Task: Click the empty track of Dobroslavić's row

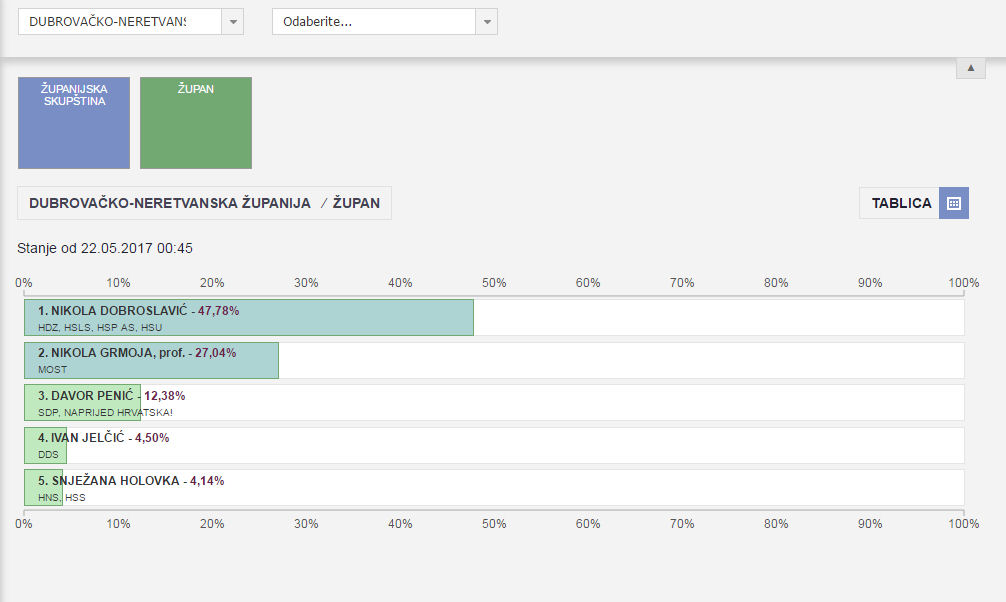Action: click(718, 318)
